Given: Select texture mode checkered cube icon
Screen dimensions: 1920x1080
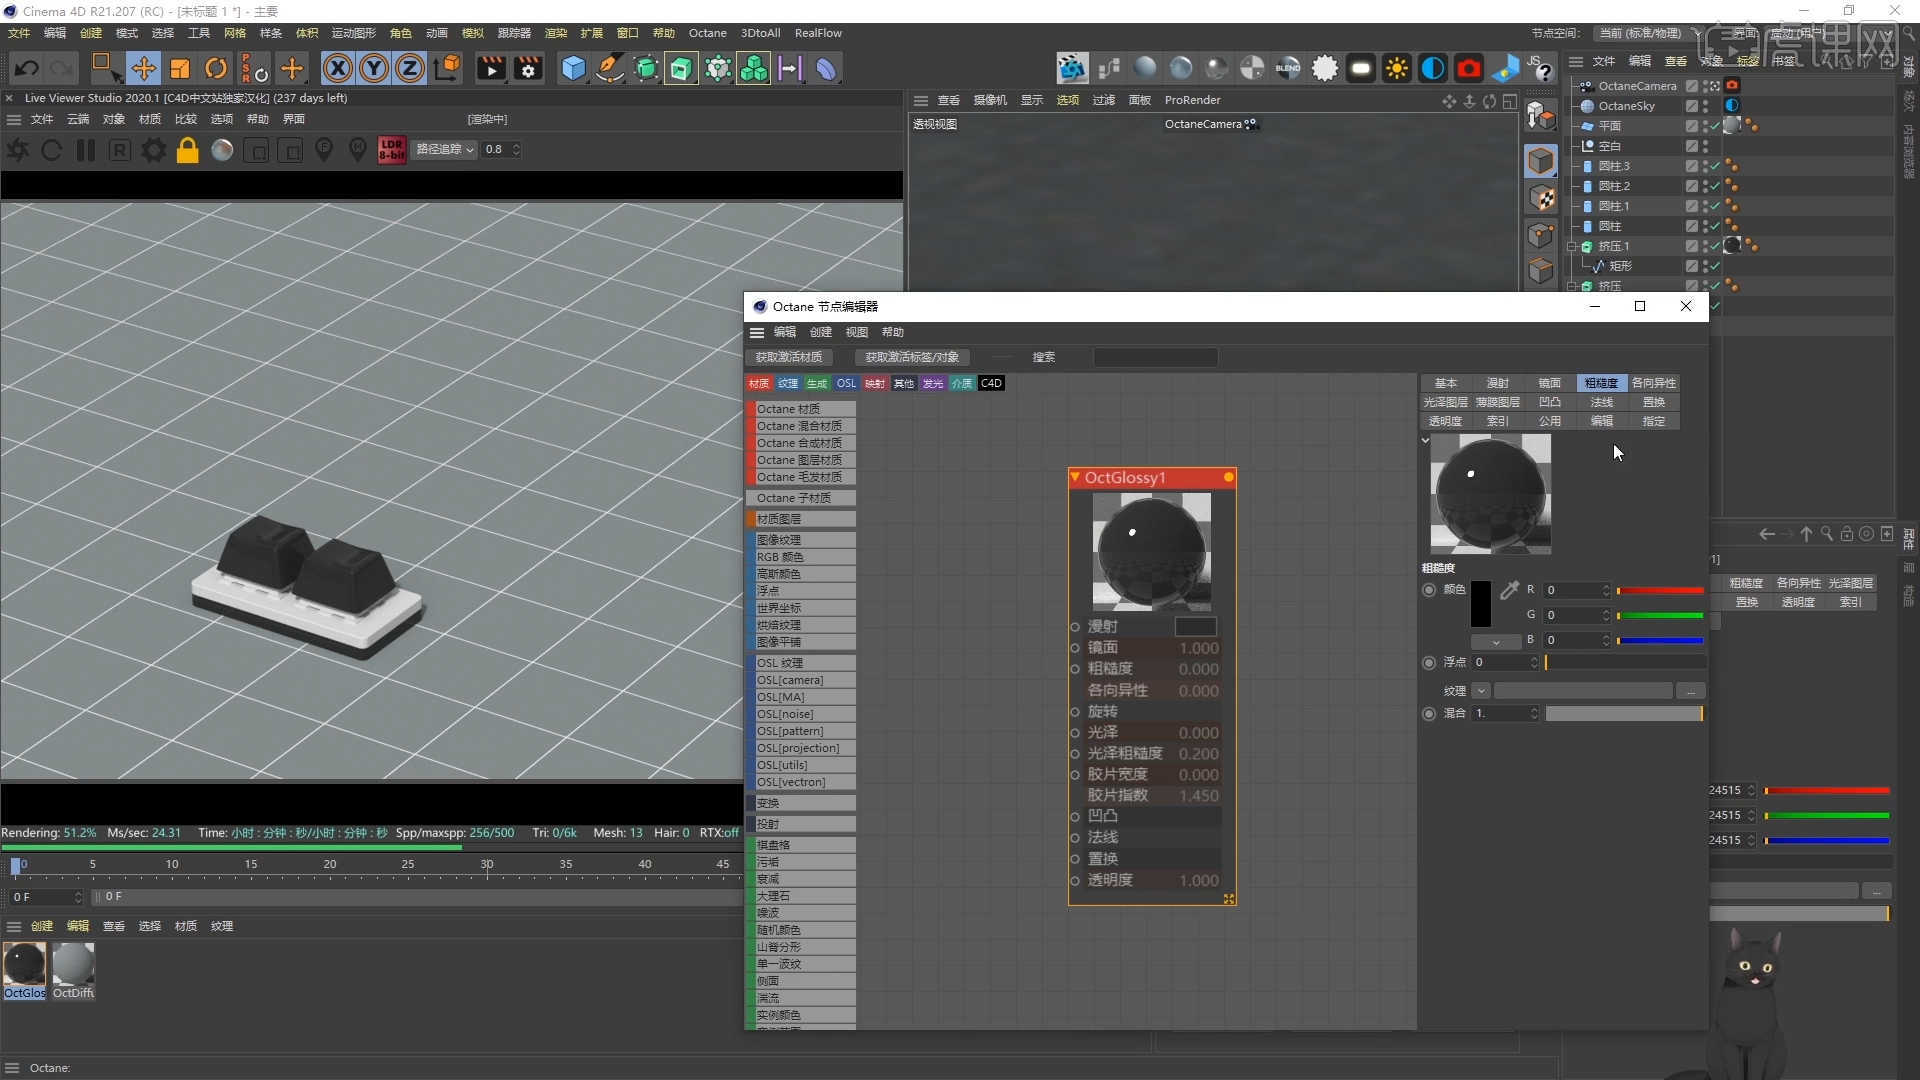Looking at the screenshot, I should 1541,198.
